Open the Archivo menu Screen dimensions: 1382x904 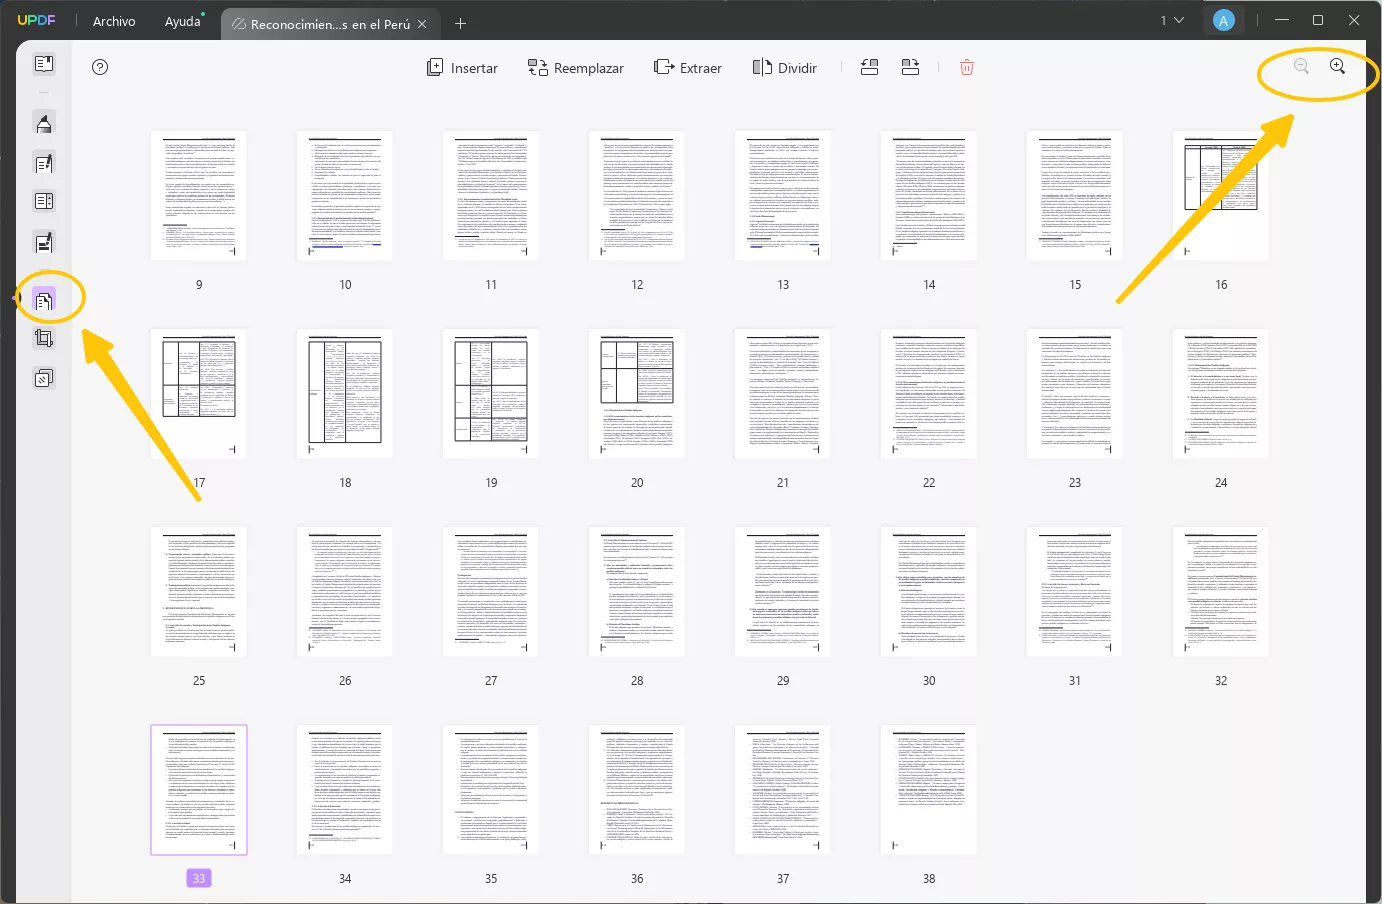click(114, 21)
